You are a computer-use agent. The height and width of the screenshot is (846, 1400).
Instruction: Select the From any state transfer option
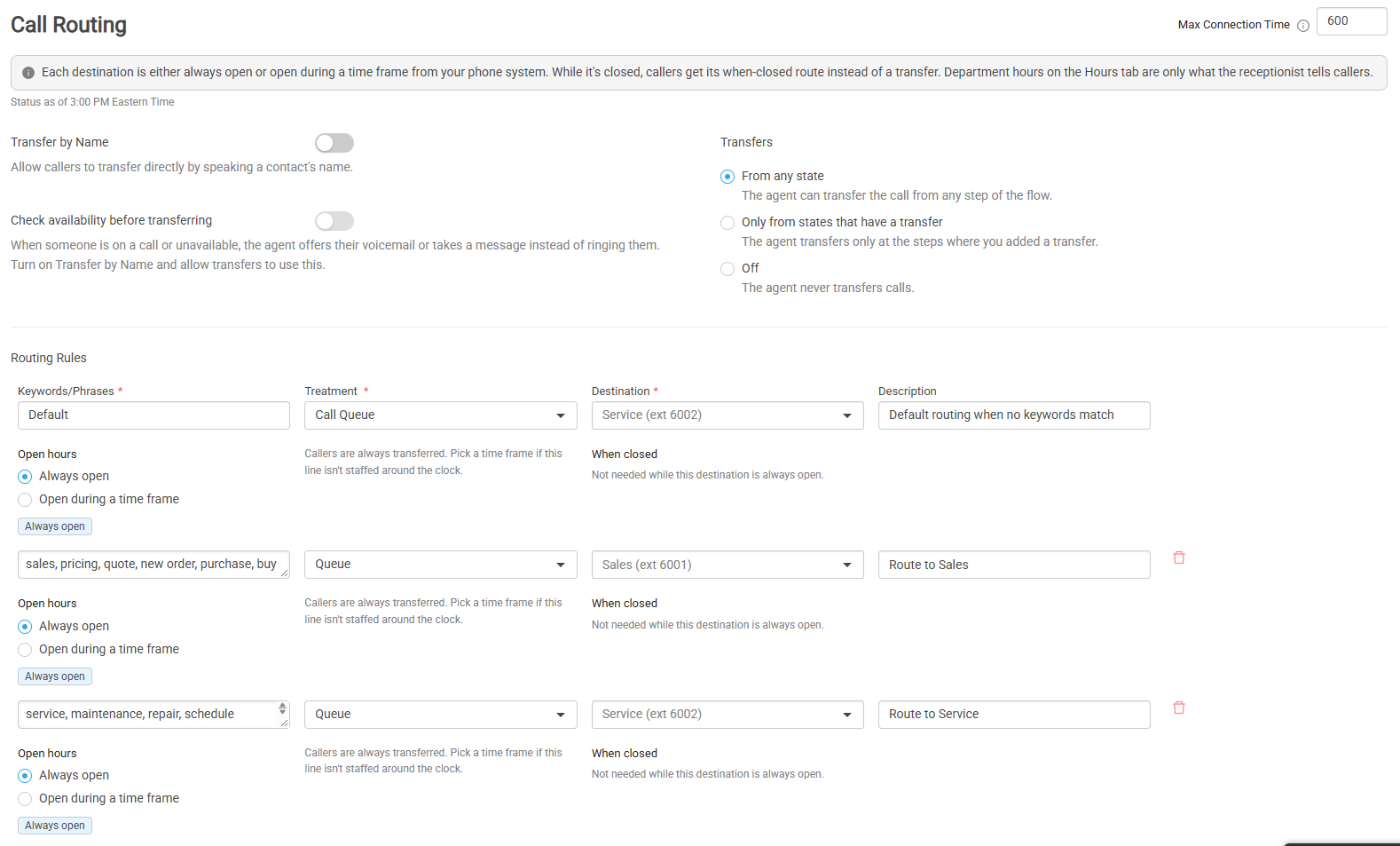(x=727, y=176)
